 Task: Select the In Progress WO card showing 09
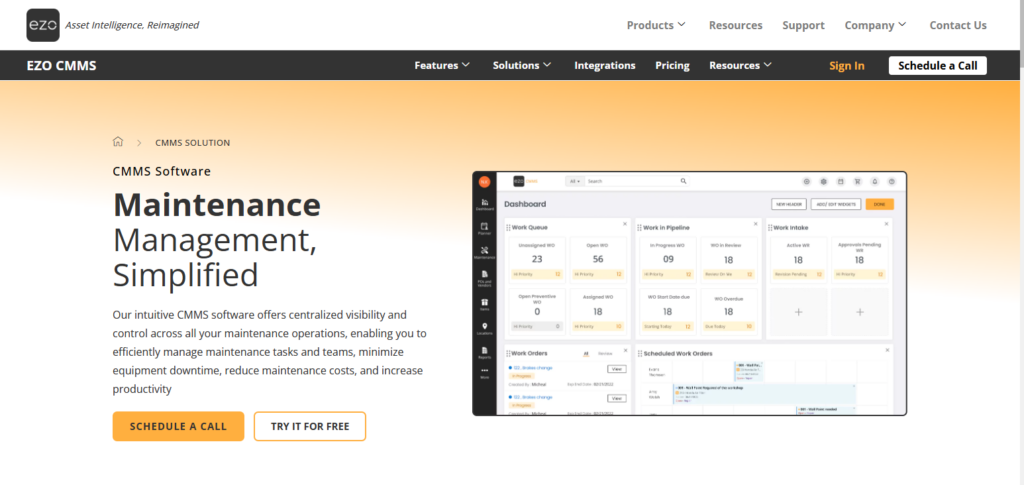click(x=667, y=259)
